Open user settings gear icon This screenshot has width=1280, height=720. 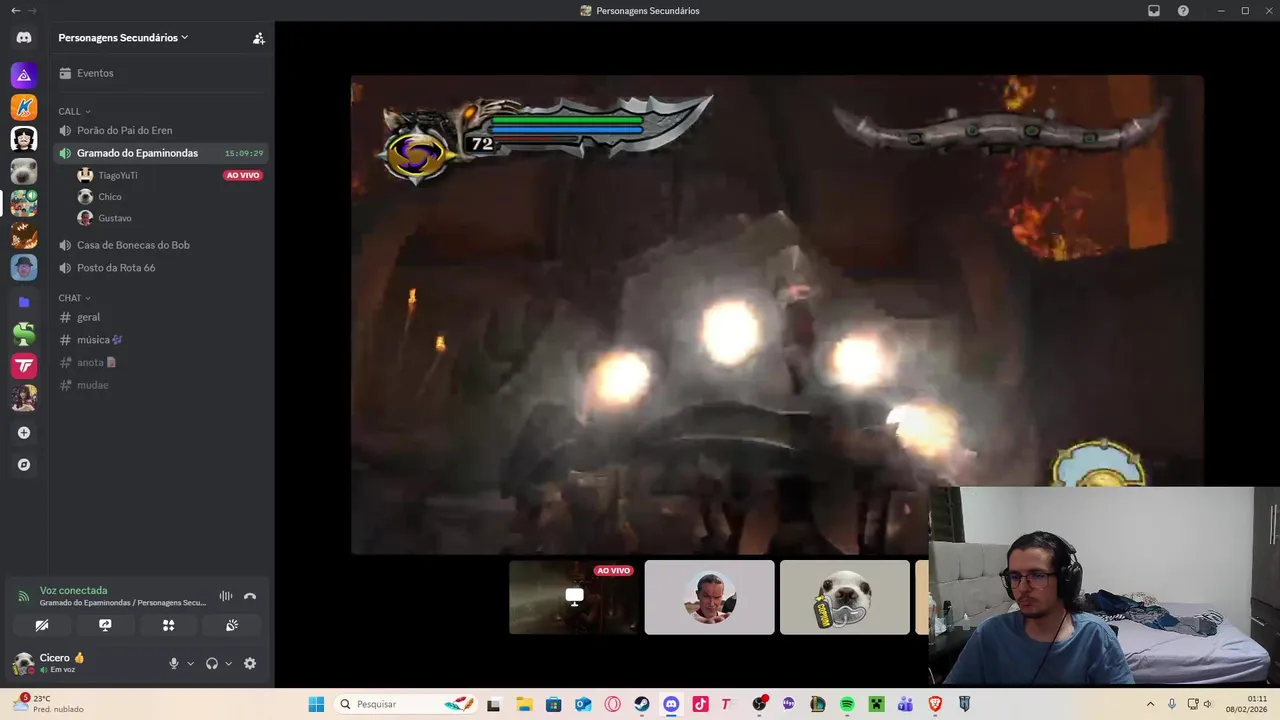click(x=250, y=663)
